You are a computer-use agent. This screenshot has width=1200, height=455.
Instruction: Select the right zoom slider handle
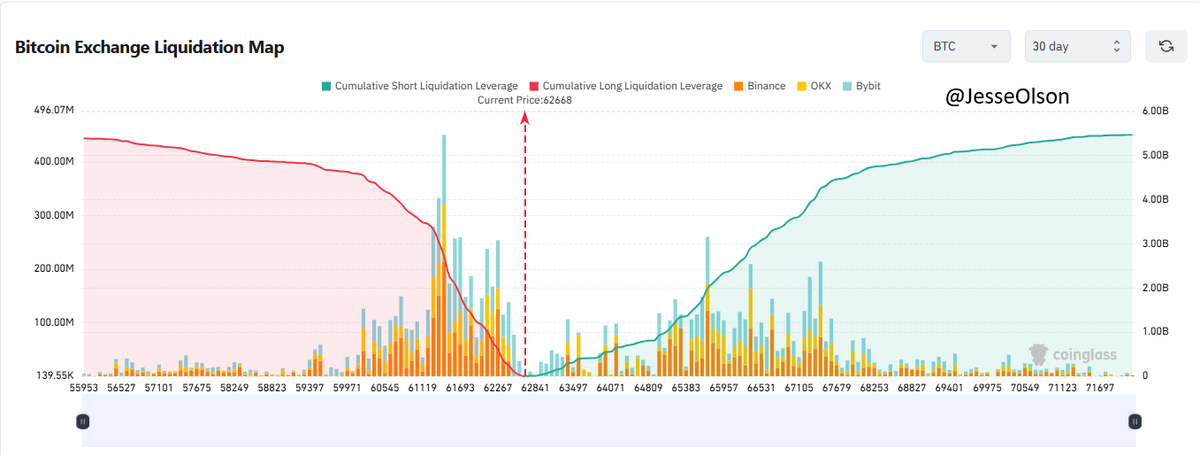[x=1134, y=422]
